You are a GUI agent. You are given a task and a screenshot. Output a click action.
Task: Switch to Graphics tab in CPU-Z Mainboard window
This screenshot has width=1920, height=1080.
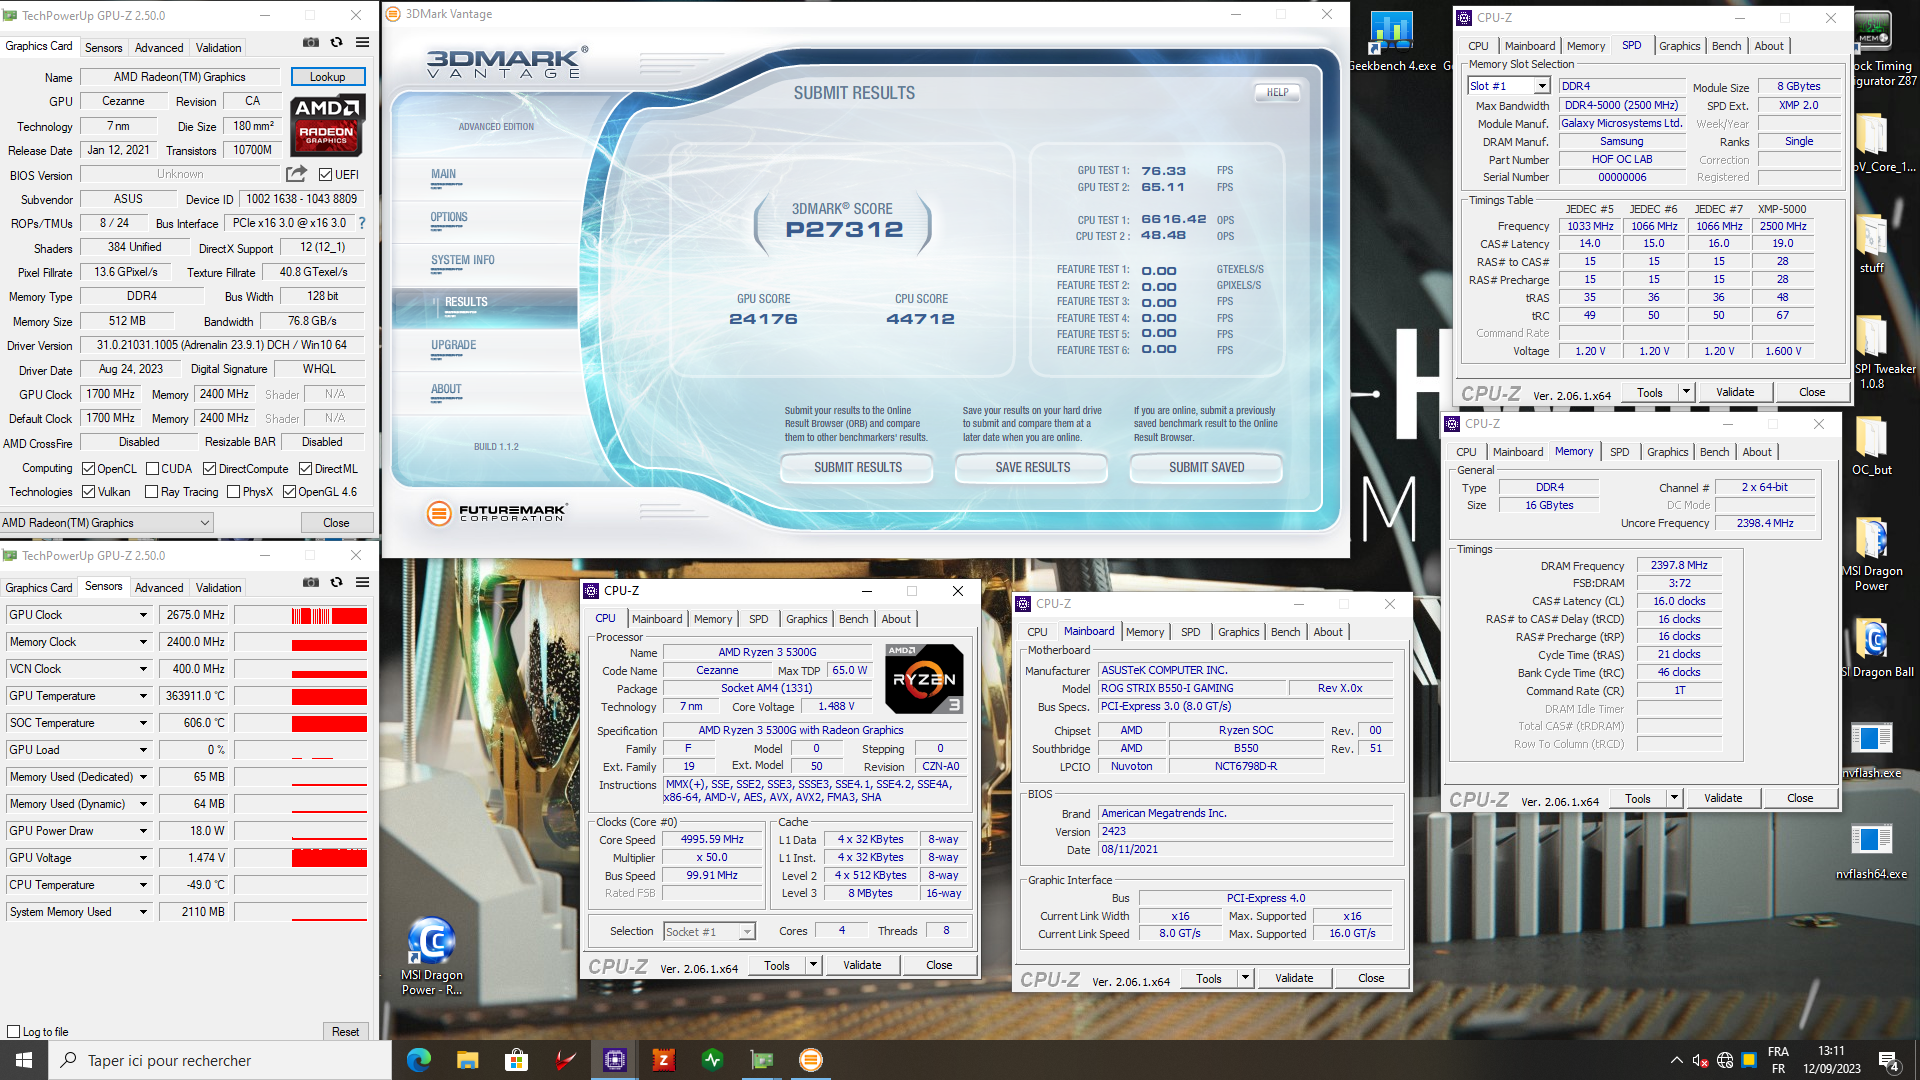1238,632
